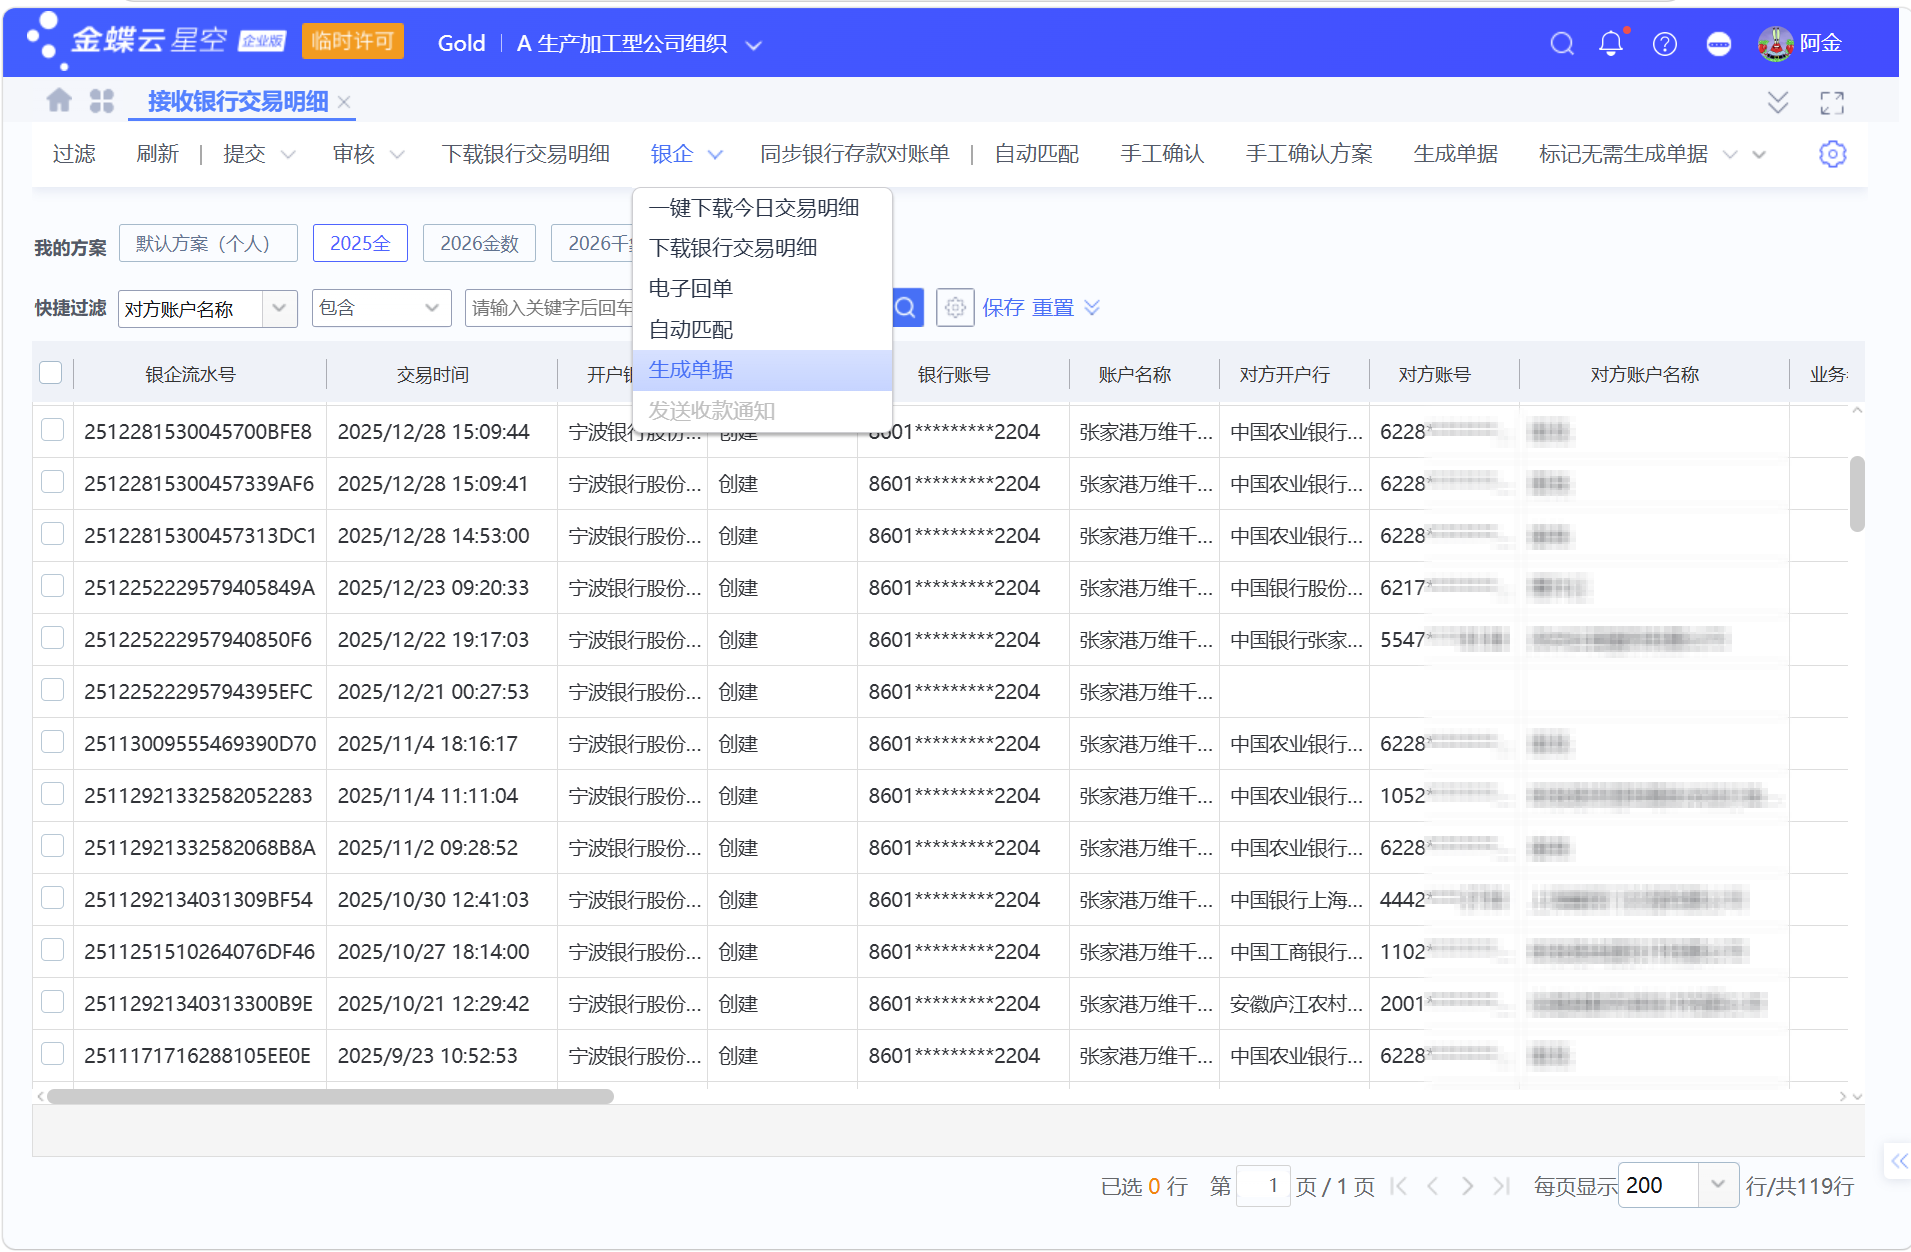Image resolution: width=1911 pixels, height=1252 pixels.
Task: Go to the first page arrow
Action: [x=1399, y=1186]
